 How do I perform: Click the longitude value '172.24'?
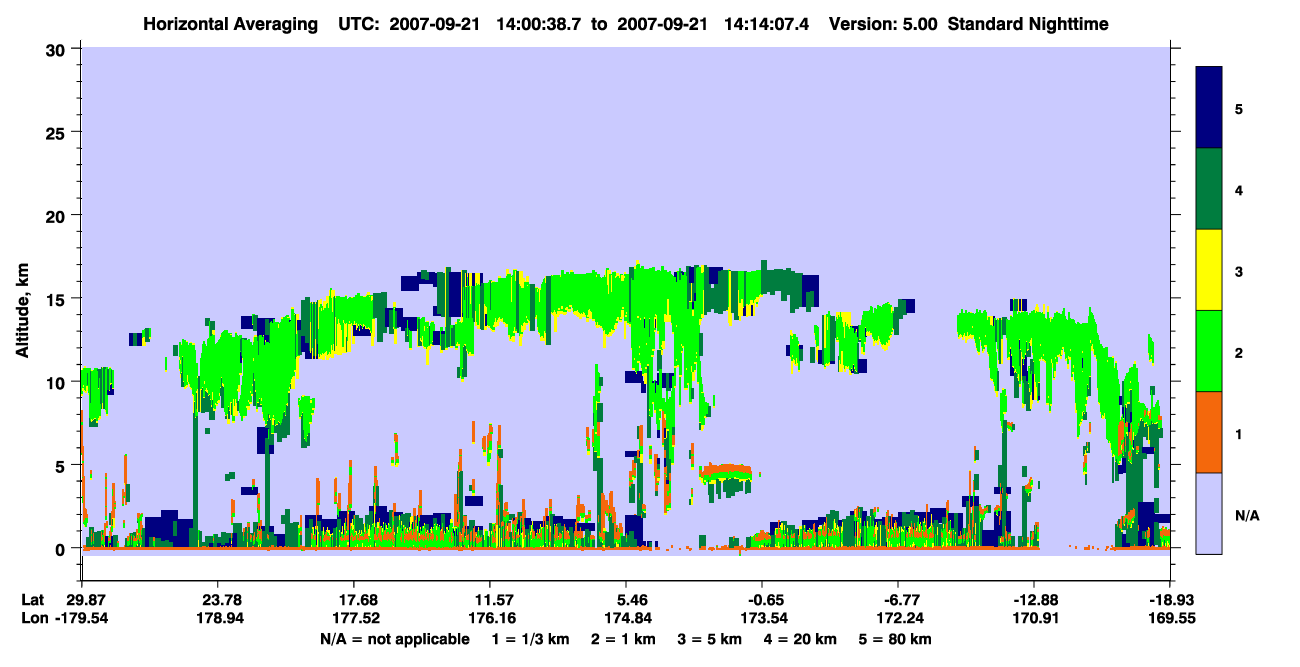898,618
